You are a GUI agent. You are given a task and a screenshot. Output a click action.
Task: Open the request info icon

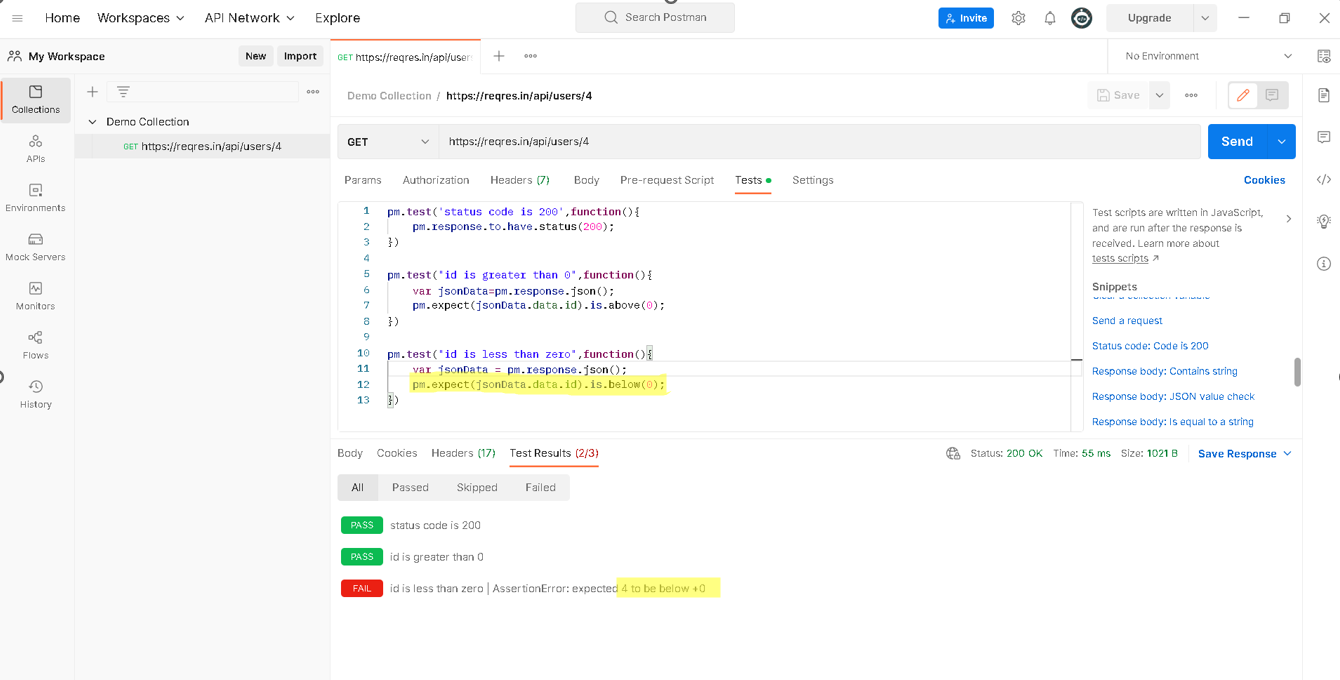[1324, 264]
